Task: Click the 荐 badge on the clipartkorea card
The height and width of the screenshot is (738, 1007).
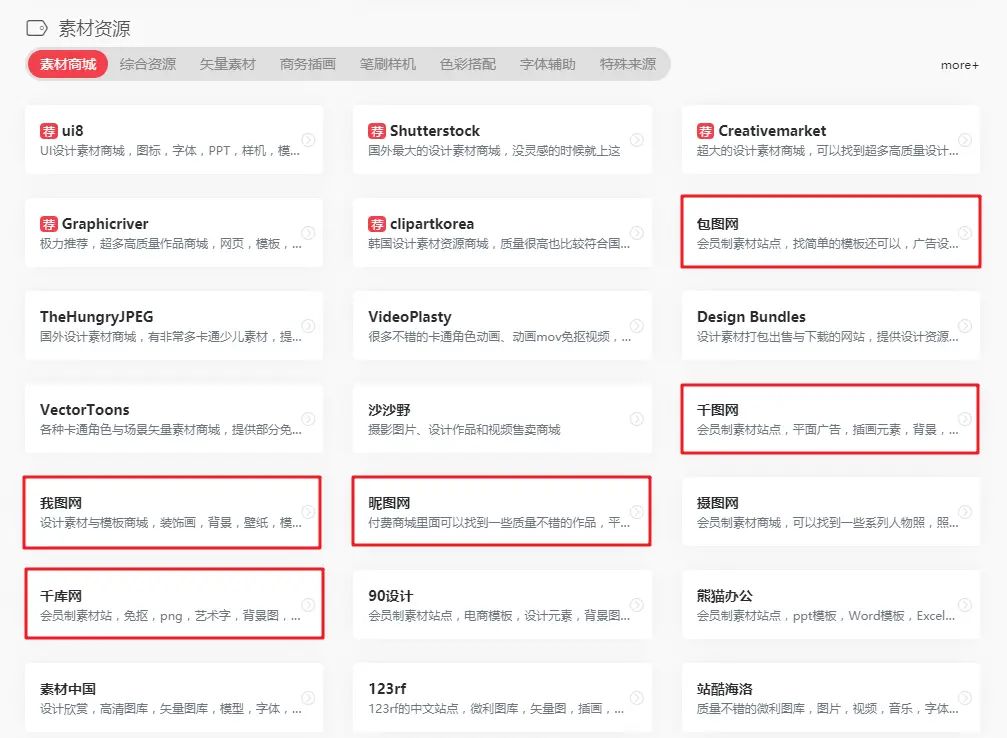Action: [376, 223]
